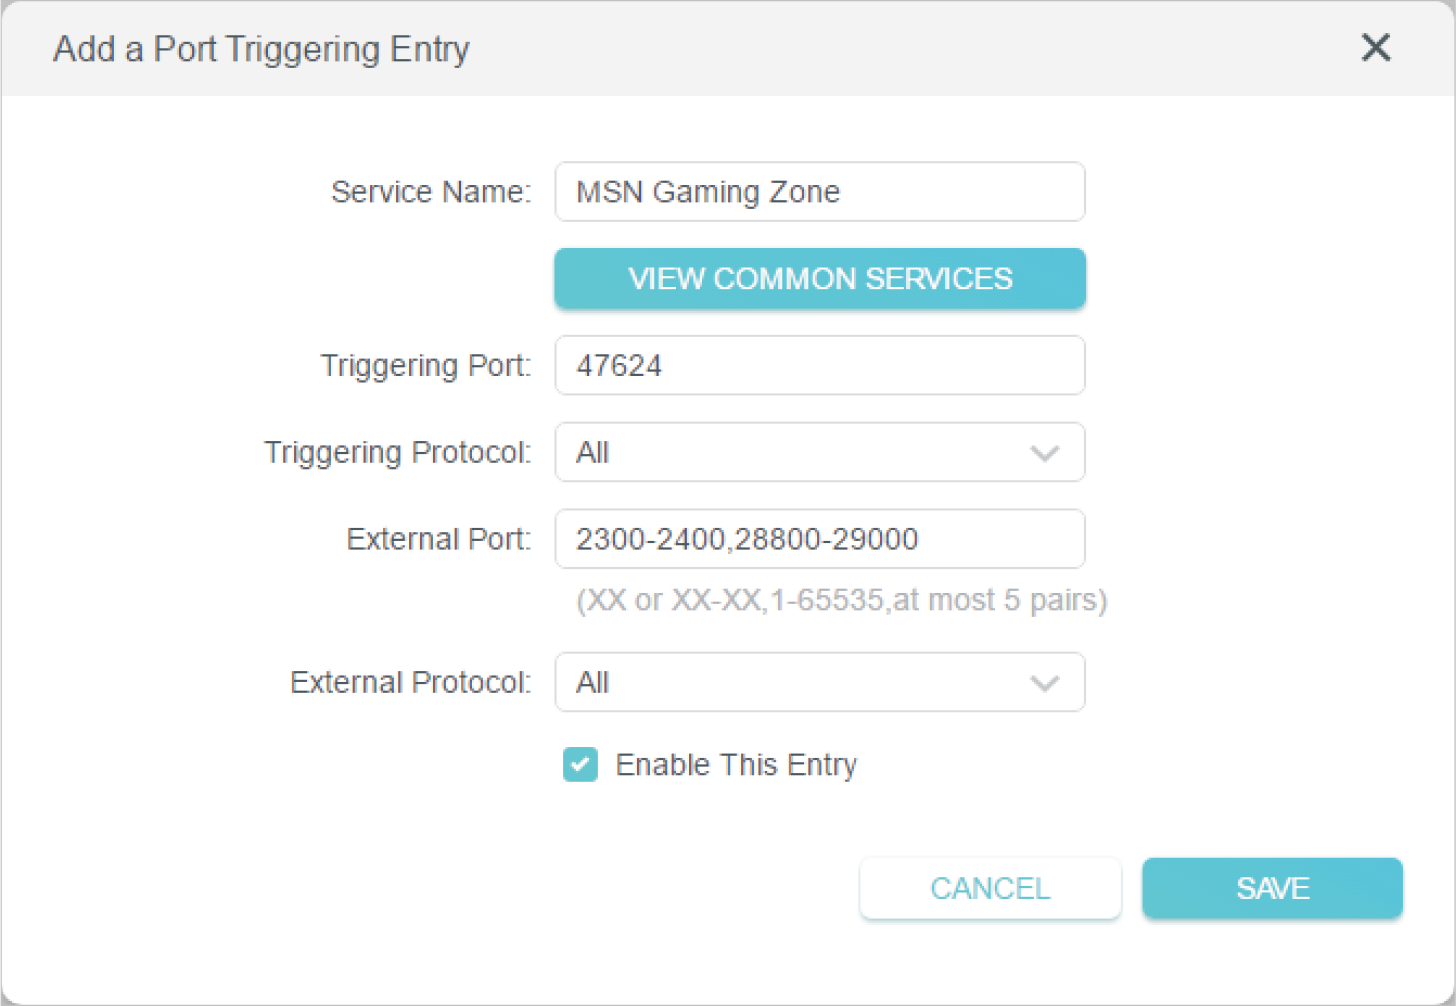The image size is (1456, 1006).
Task: Select the "Triggering Protocol:" label text
Action: click(398, 453)
